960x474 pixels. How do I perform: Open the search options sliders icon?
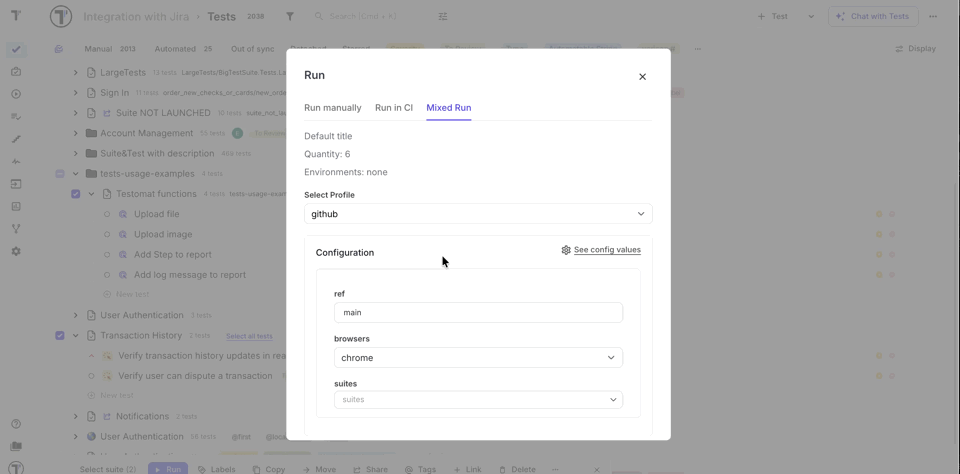[443, 17]
